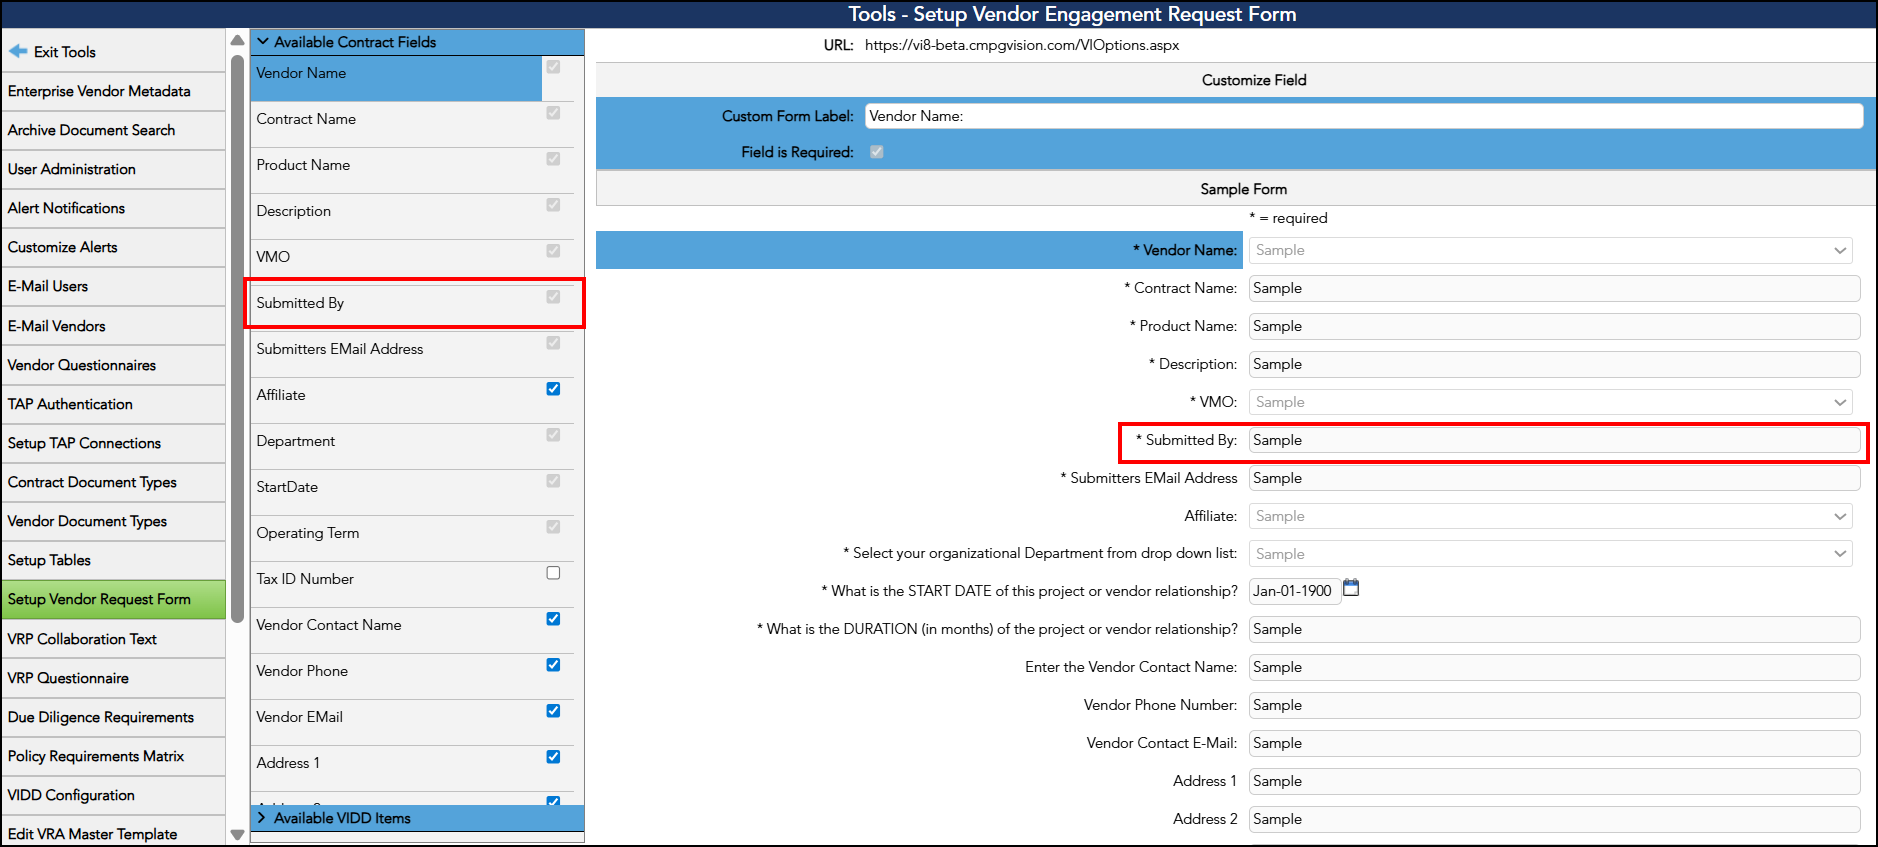Select the Submitted By contract field

pos(300,303)
